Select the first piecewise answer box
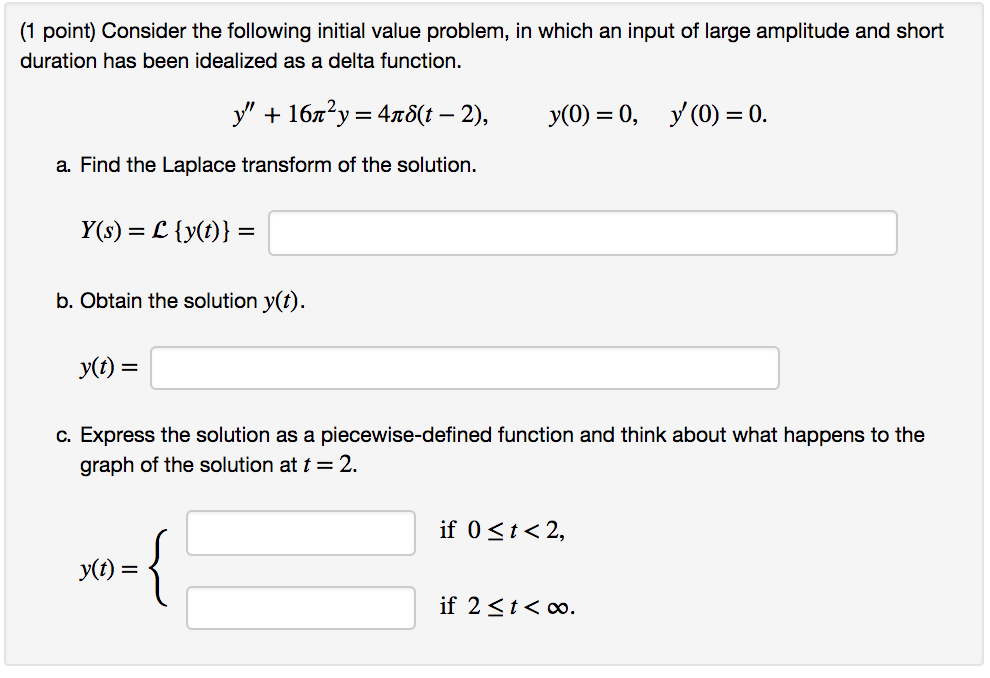The width and height of the screenshot is (990, 678). pos(300,533)
